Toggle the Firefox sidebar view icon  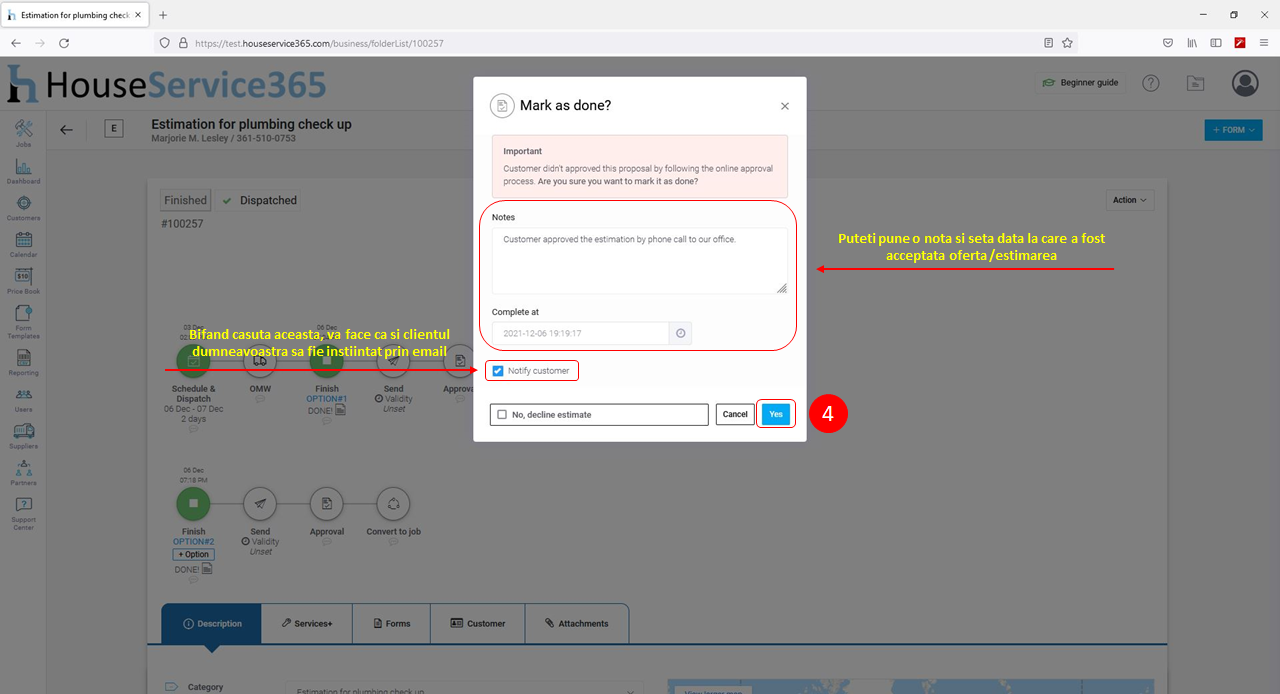coord(1216,43)
